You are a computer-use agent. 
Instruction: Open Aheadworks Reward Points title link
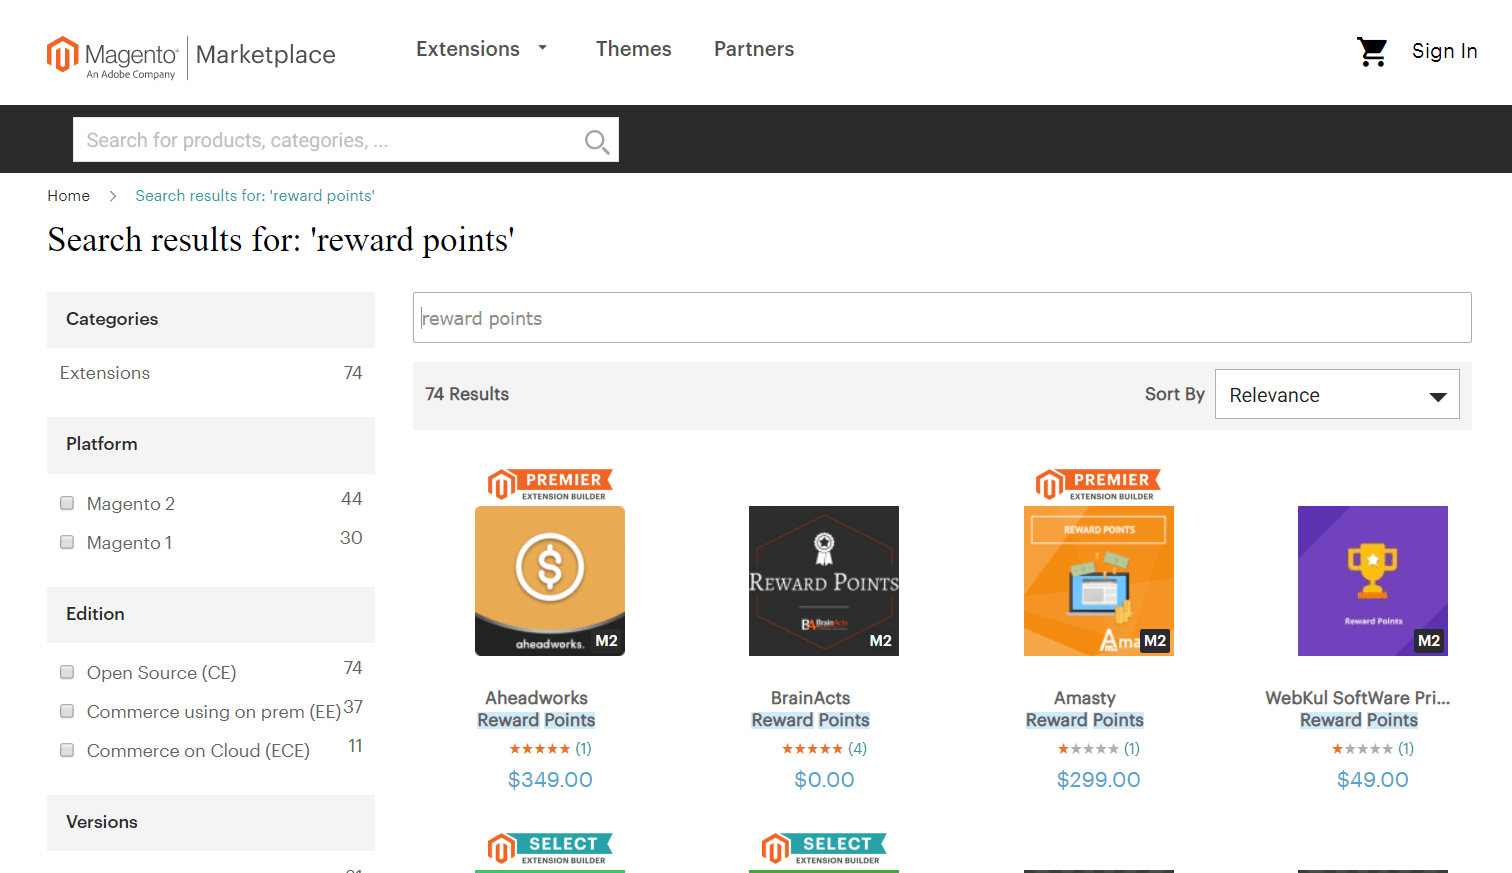(x=536, y=720)
